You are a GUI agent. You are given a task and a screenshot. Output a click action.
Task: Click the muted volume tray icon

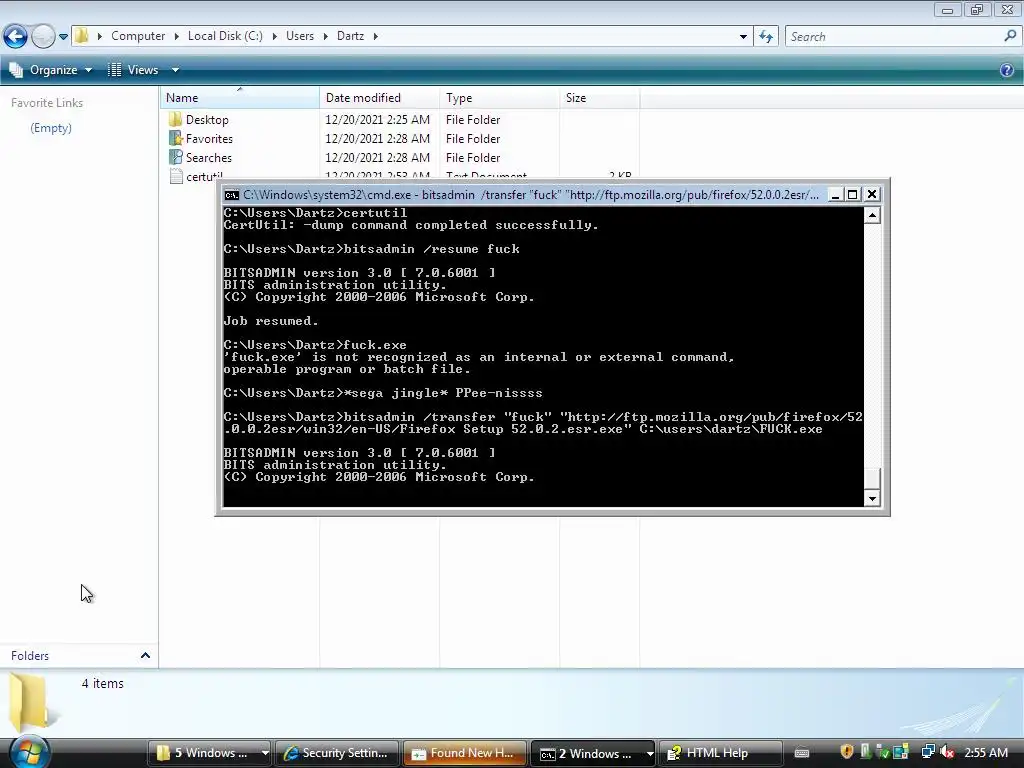947,752
